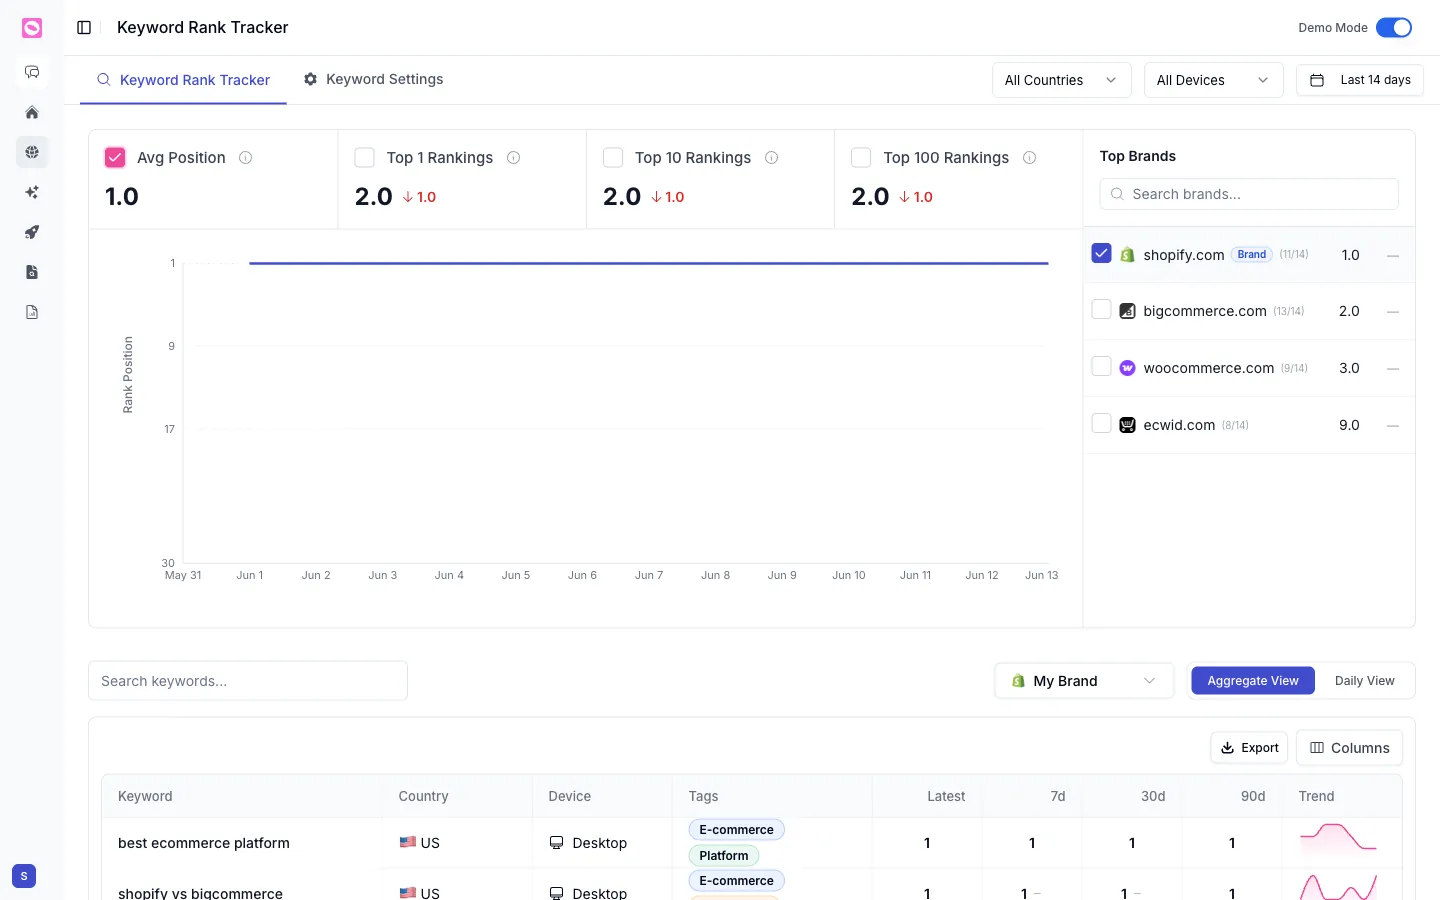Open the file report icon in sidebar
1440x900 pixels.
32,312
